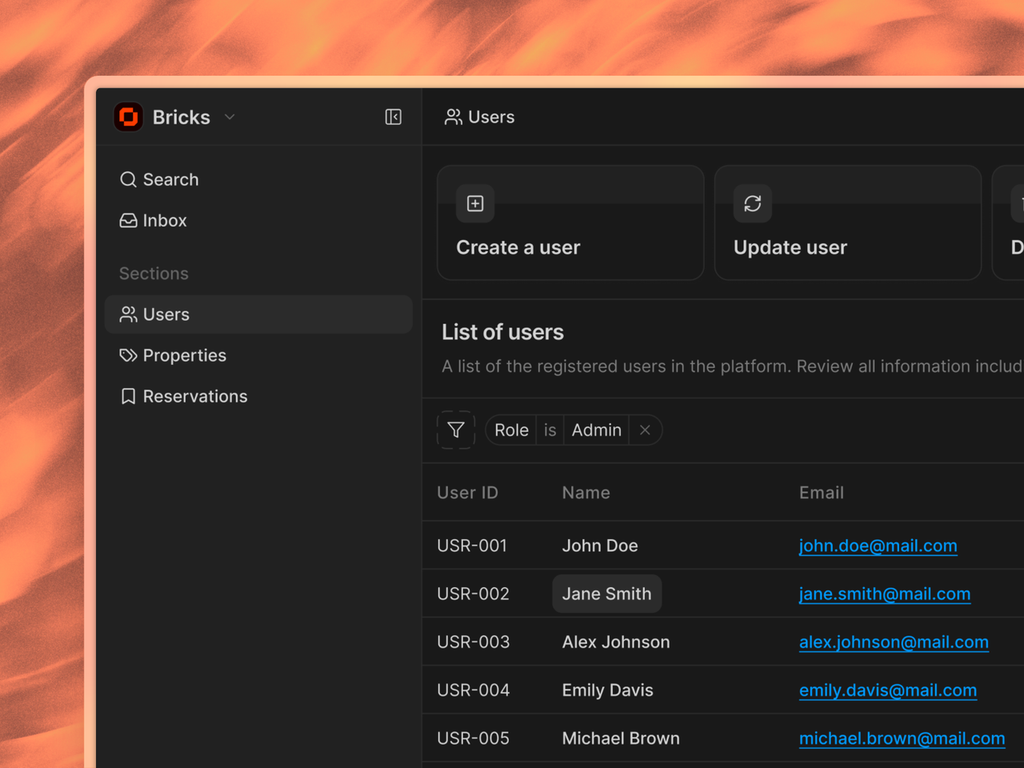
Task: Sort by the User ID column header
Action: 468,493
